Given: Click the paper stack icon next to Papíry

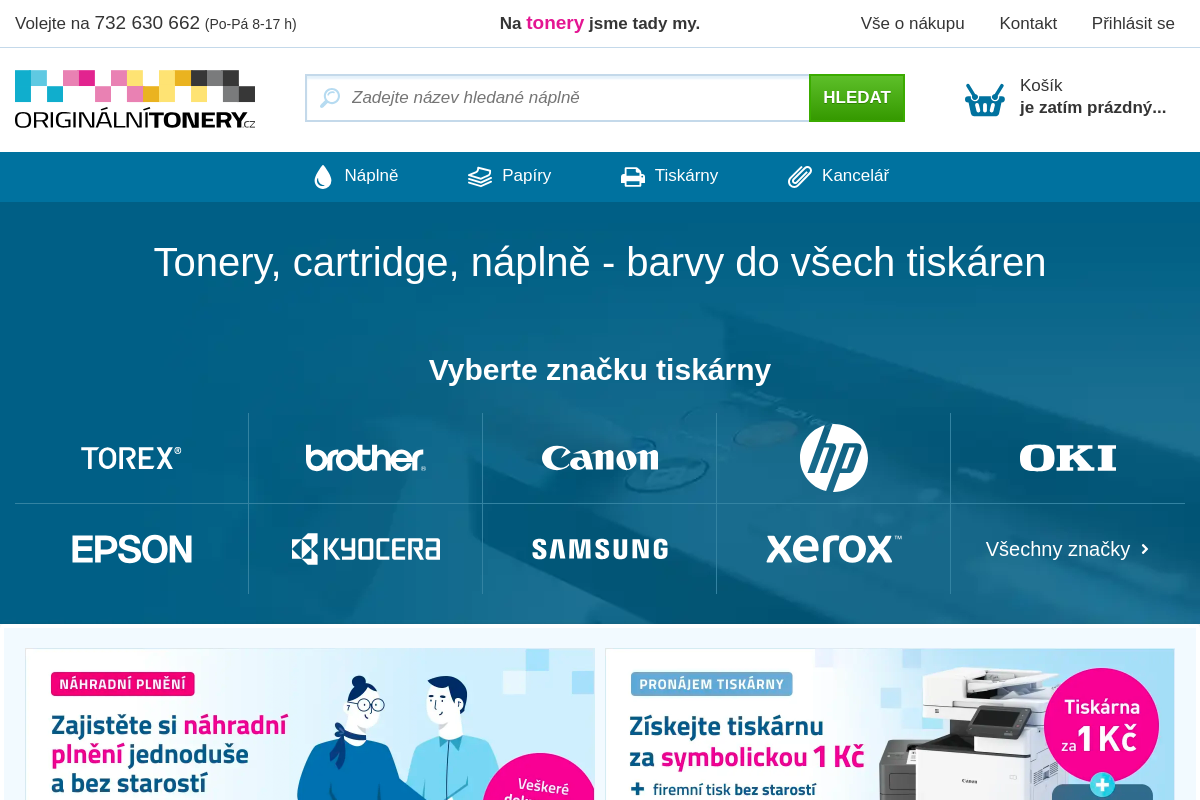Looking at the screenshot, I should [x=479, y=175].
